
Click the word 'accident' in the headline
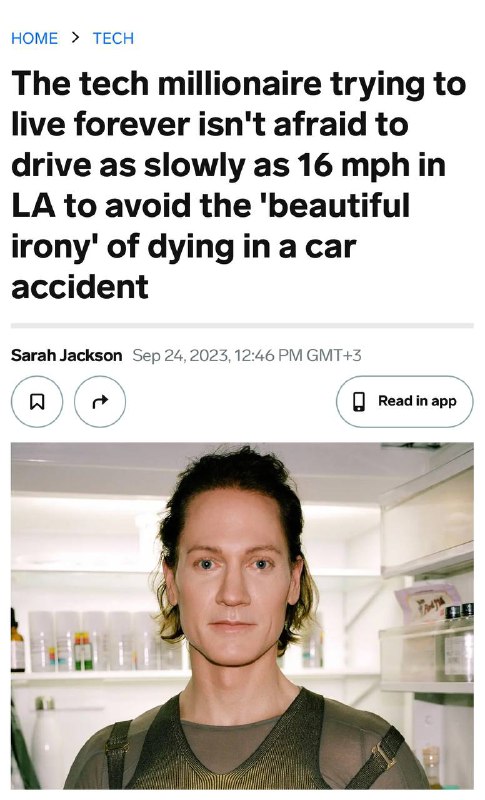(x=80, y=287)
